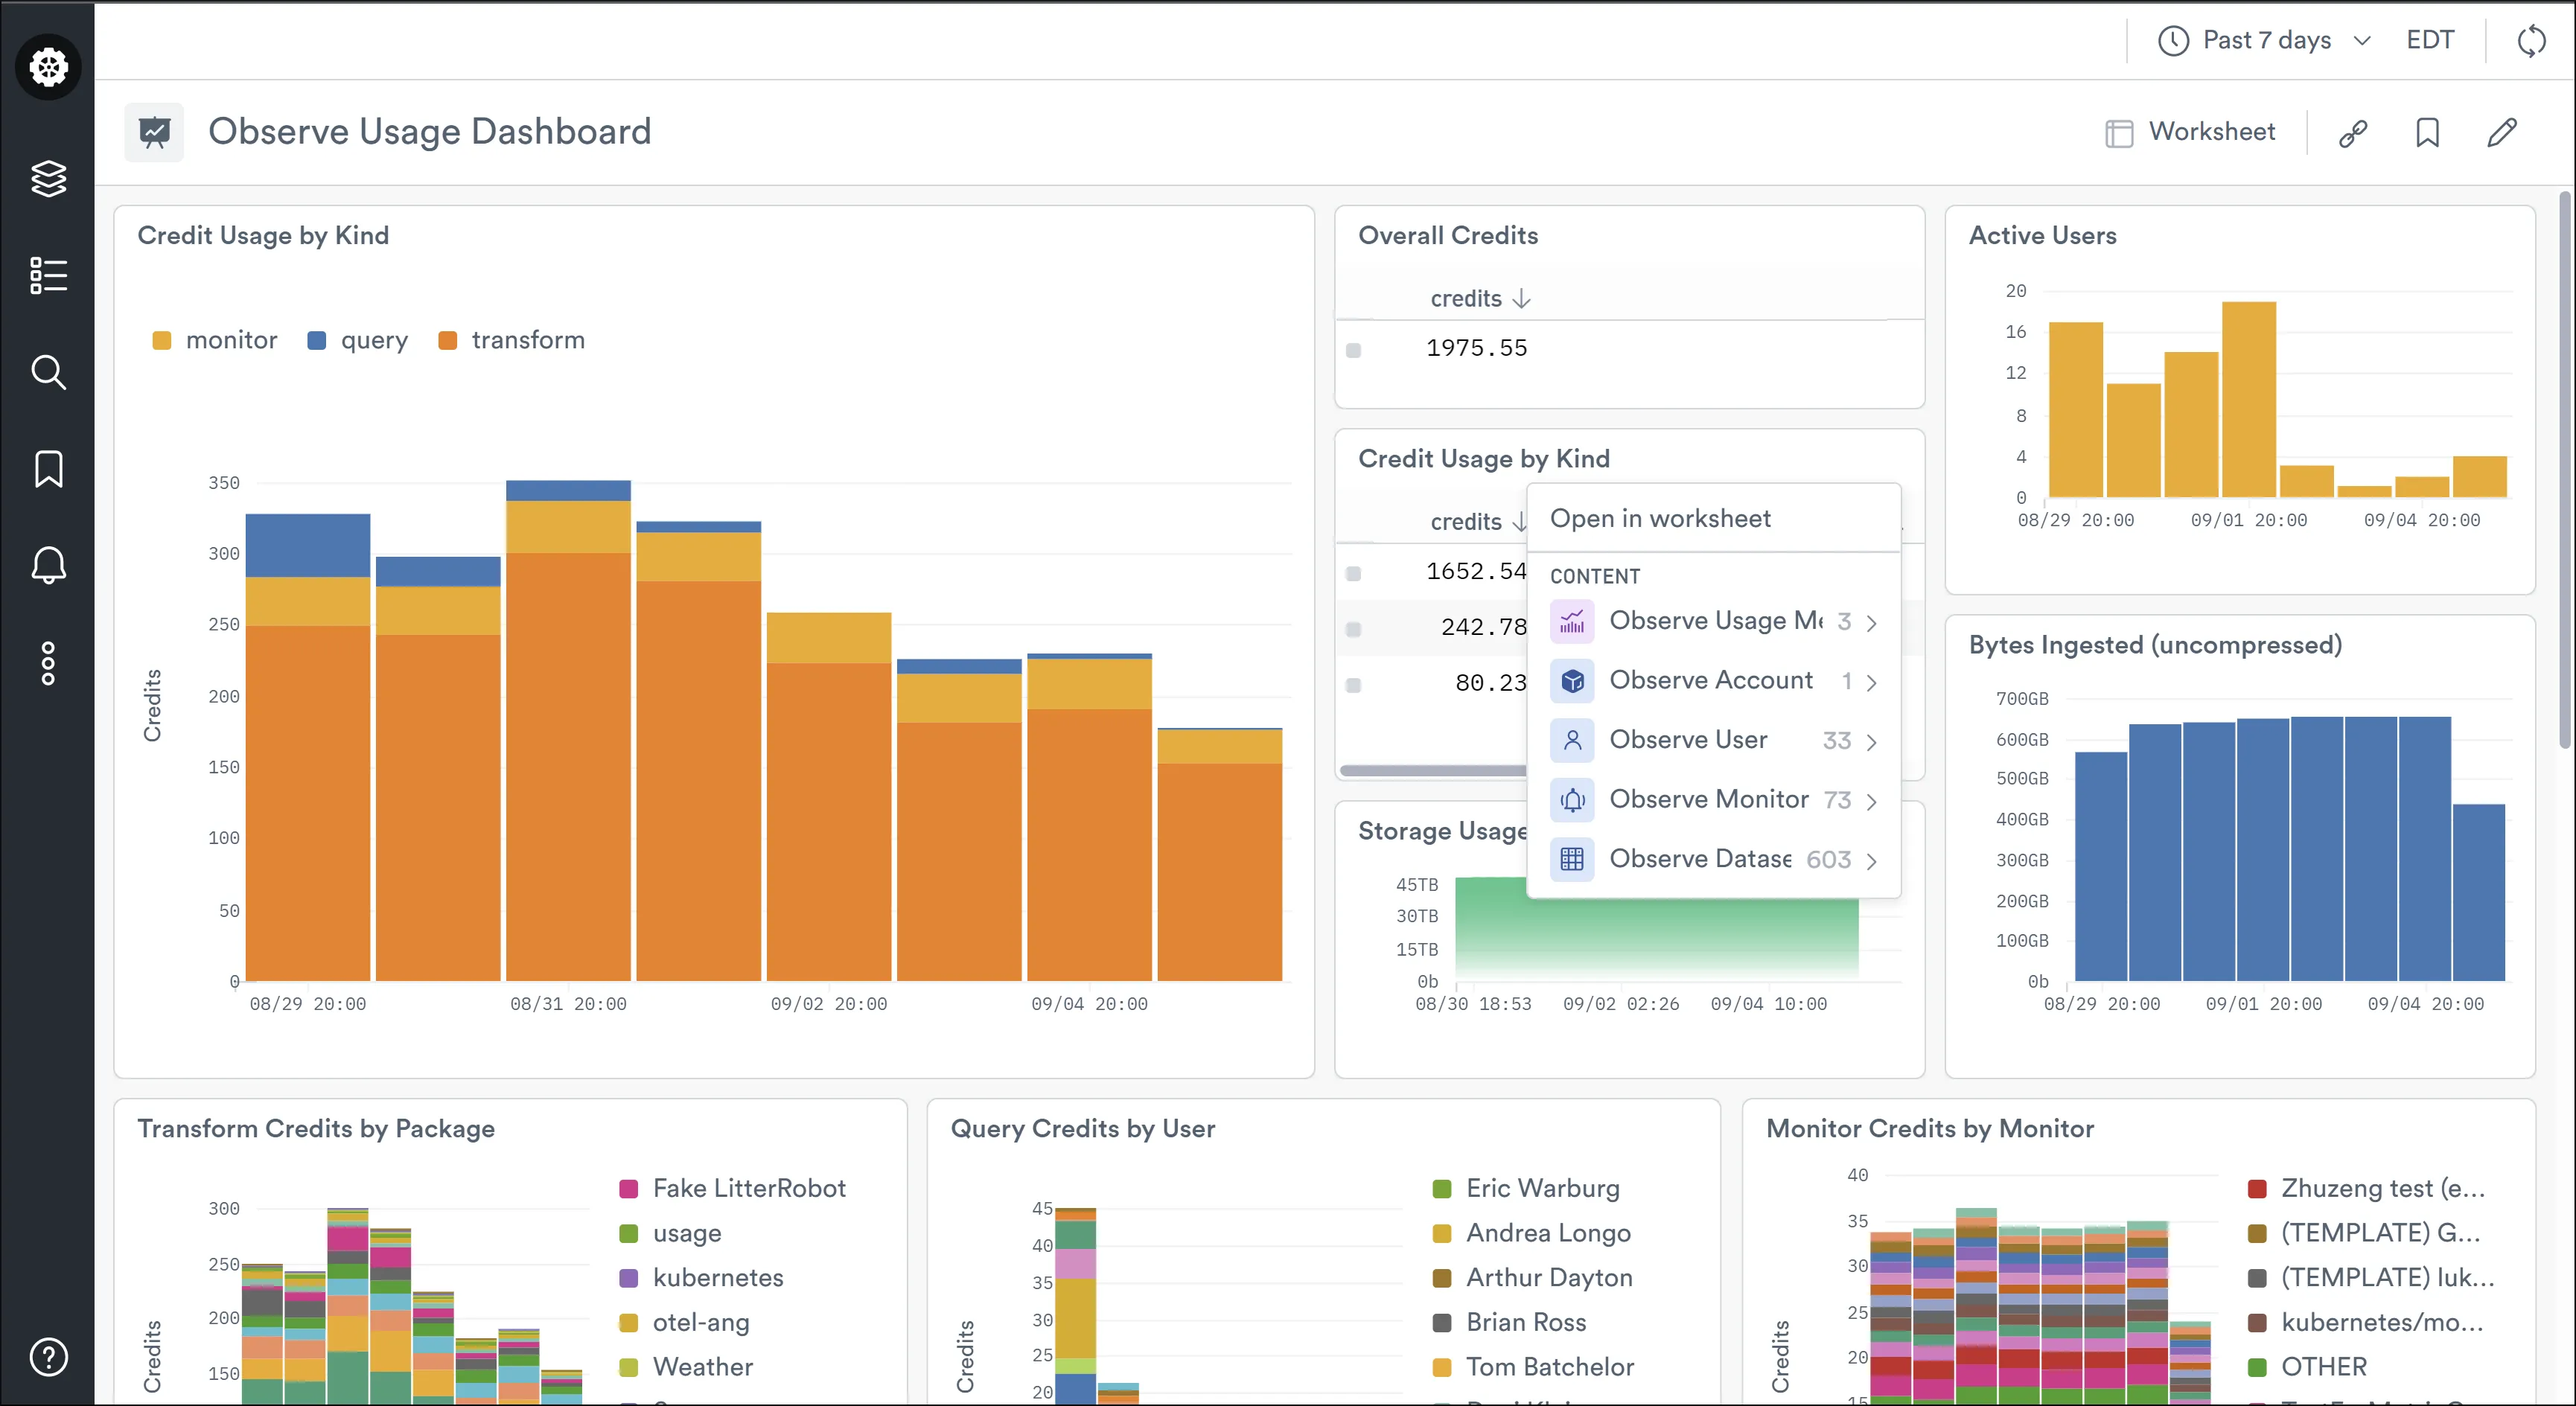Toggle query series in Credit Usage legend
The image size is (2576, 1406).
(x=357, y=340)
